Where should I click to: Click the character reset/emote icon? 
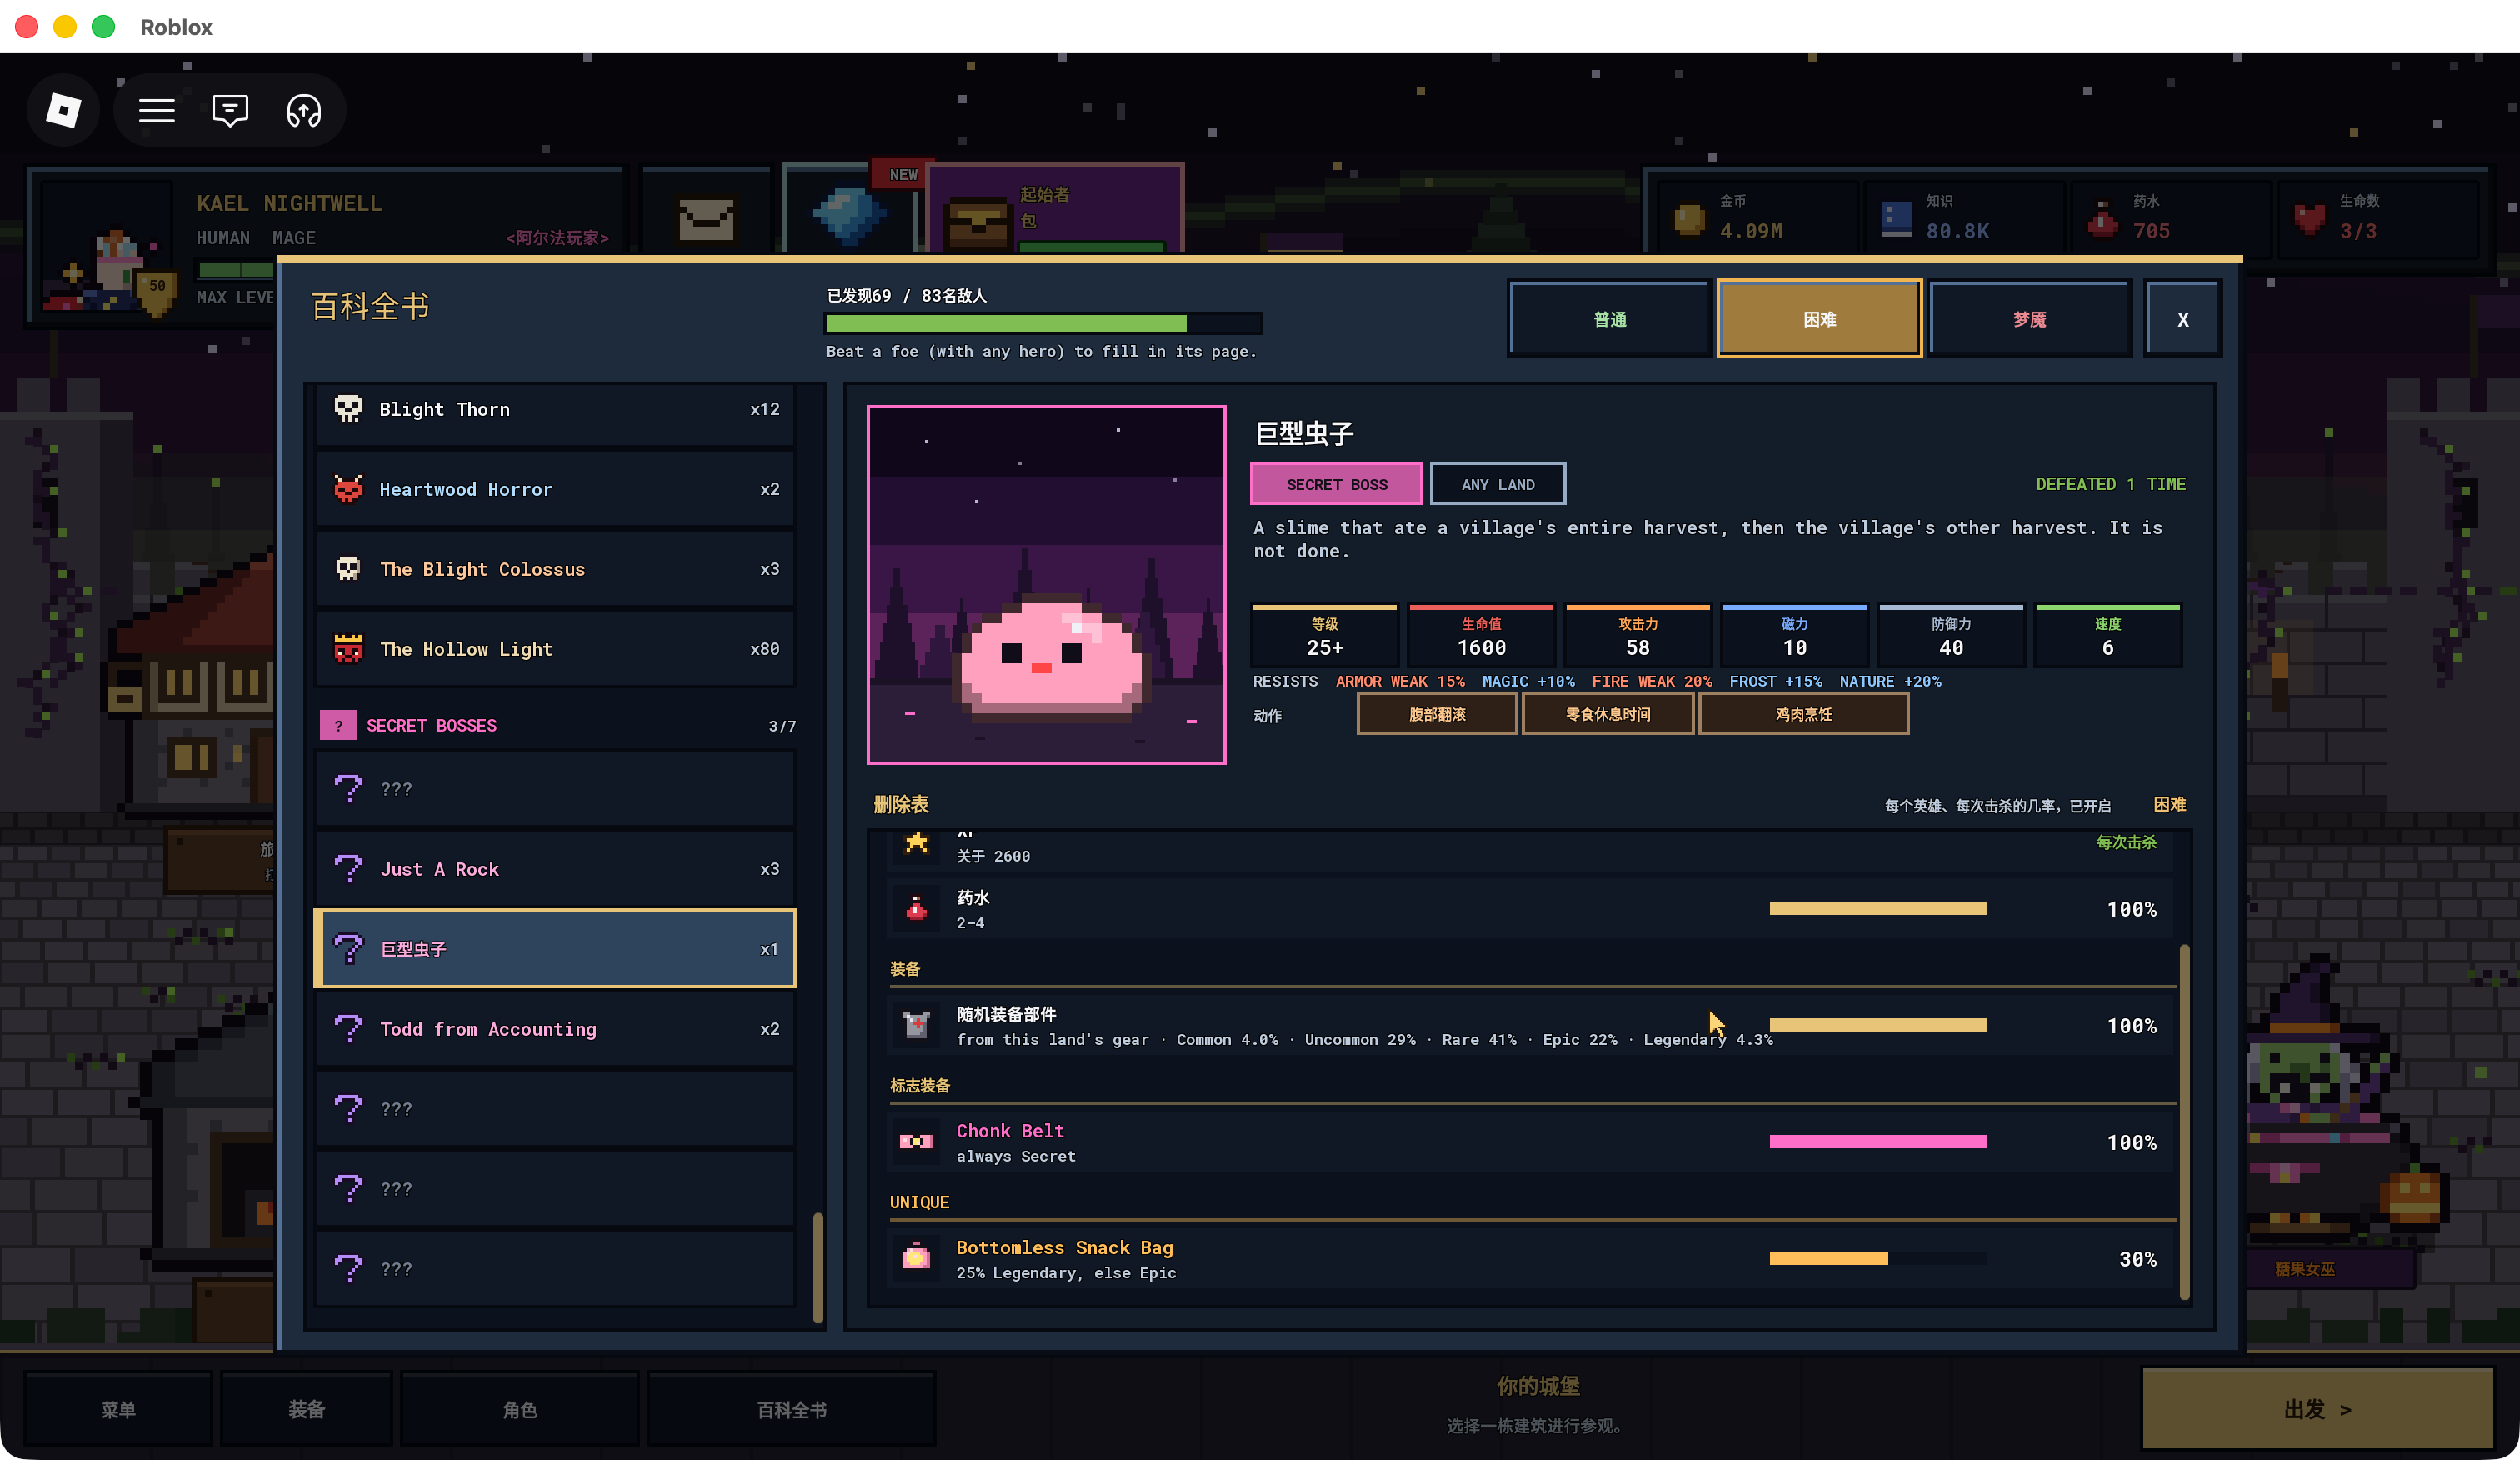[304, 110]
